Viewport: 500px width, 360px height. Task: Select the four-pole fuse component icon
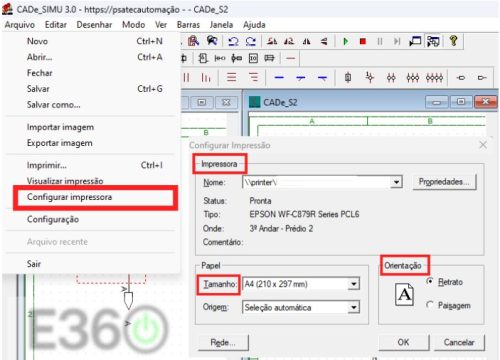pyautogui.click(x=434, y=78)
